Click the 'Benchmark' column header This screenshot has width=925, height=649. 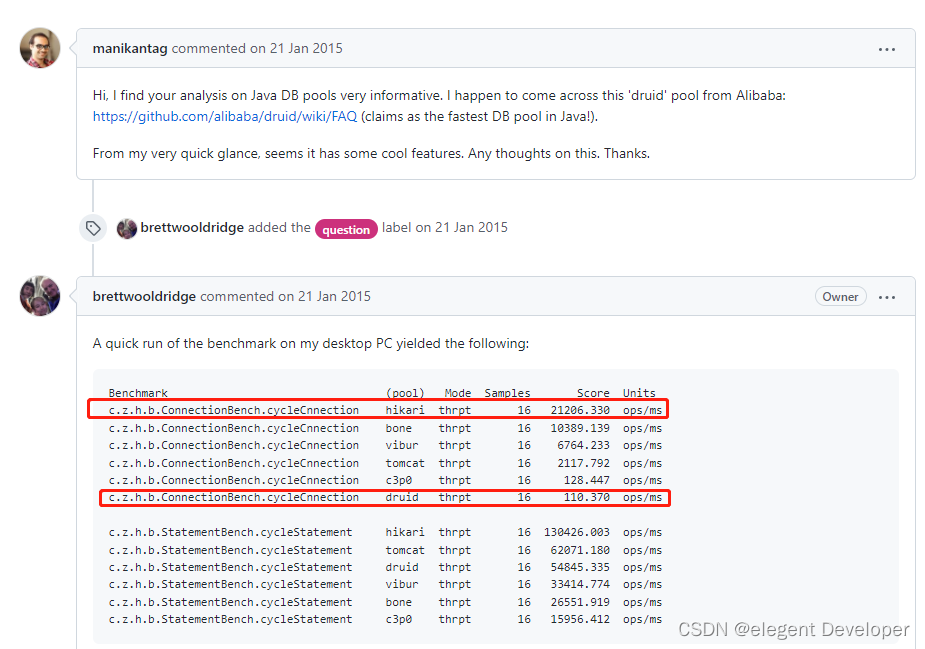coord(138,393)
